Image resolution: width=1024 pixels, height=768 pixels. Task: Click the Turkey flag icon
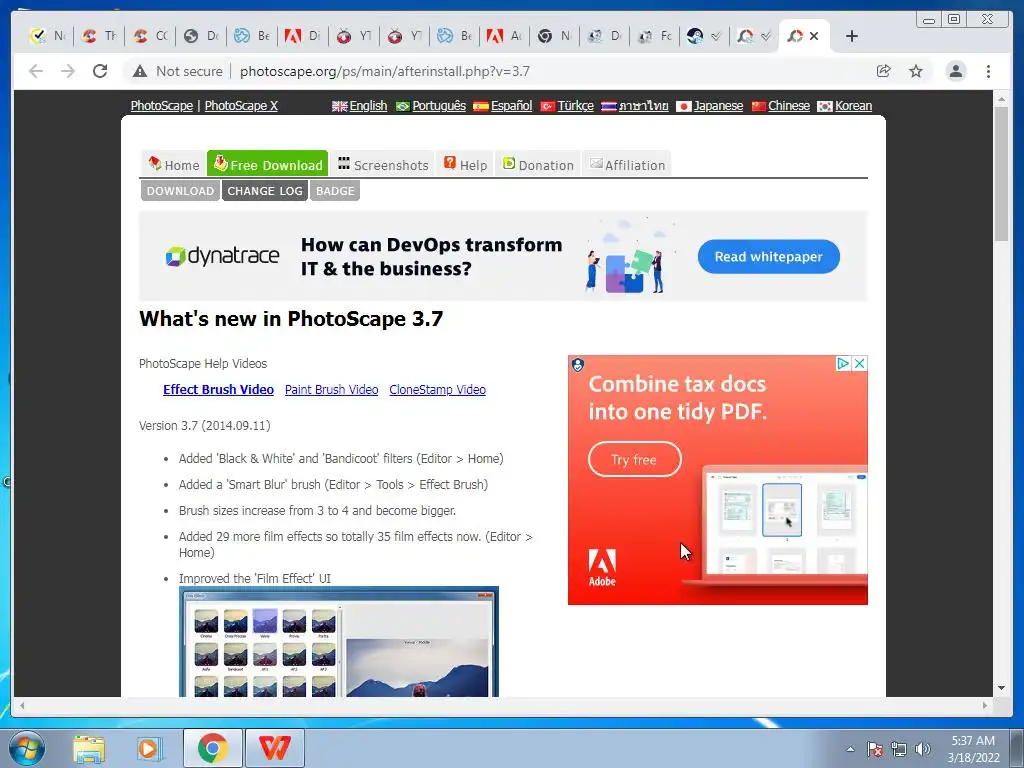tap(547, 106)
